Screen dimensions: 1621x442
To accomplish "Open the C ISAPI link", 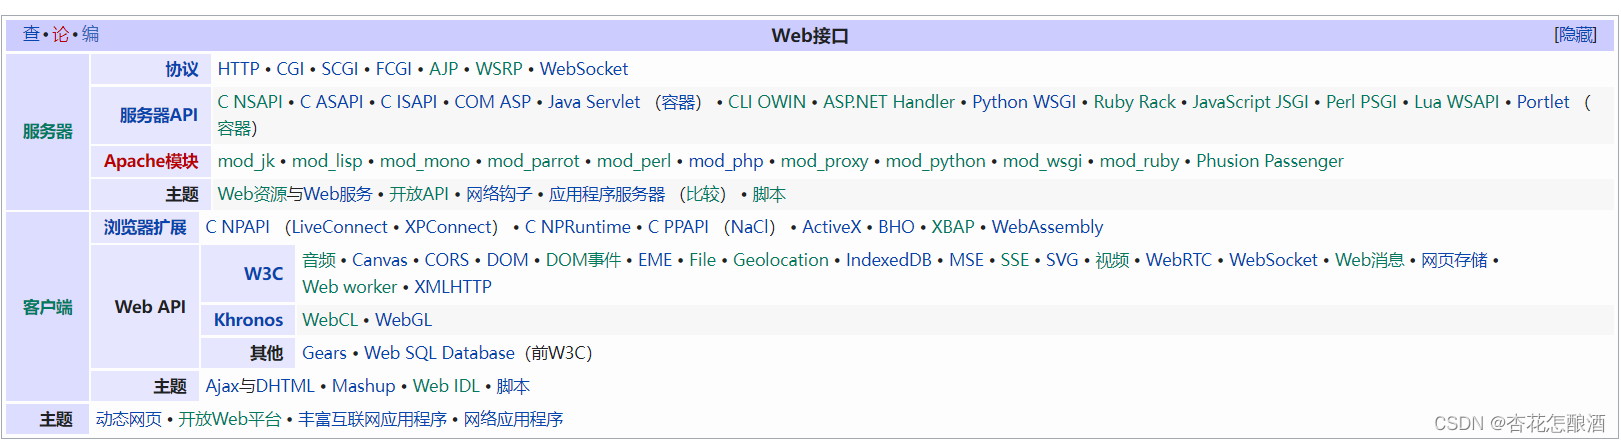I will coord(408,102).
